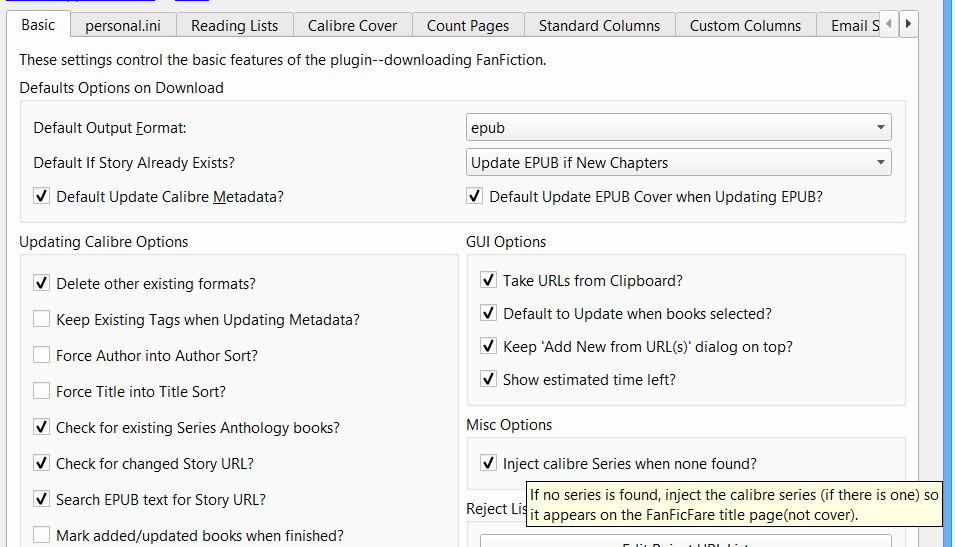Screen dimensions: 955x547
Task: Uncheck Inject calibre Series when none found
Action: pyautogui.click(x=488, y=464)
